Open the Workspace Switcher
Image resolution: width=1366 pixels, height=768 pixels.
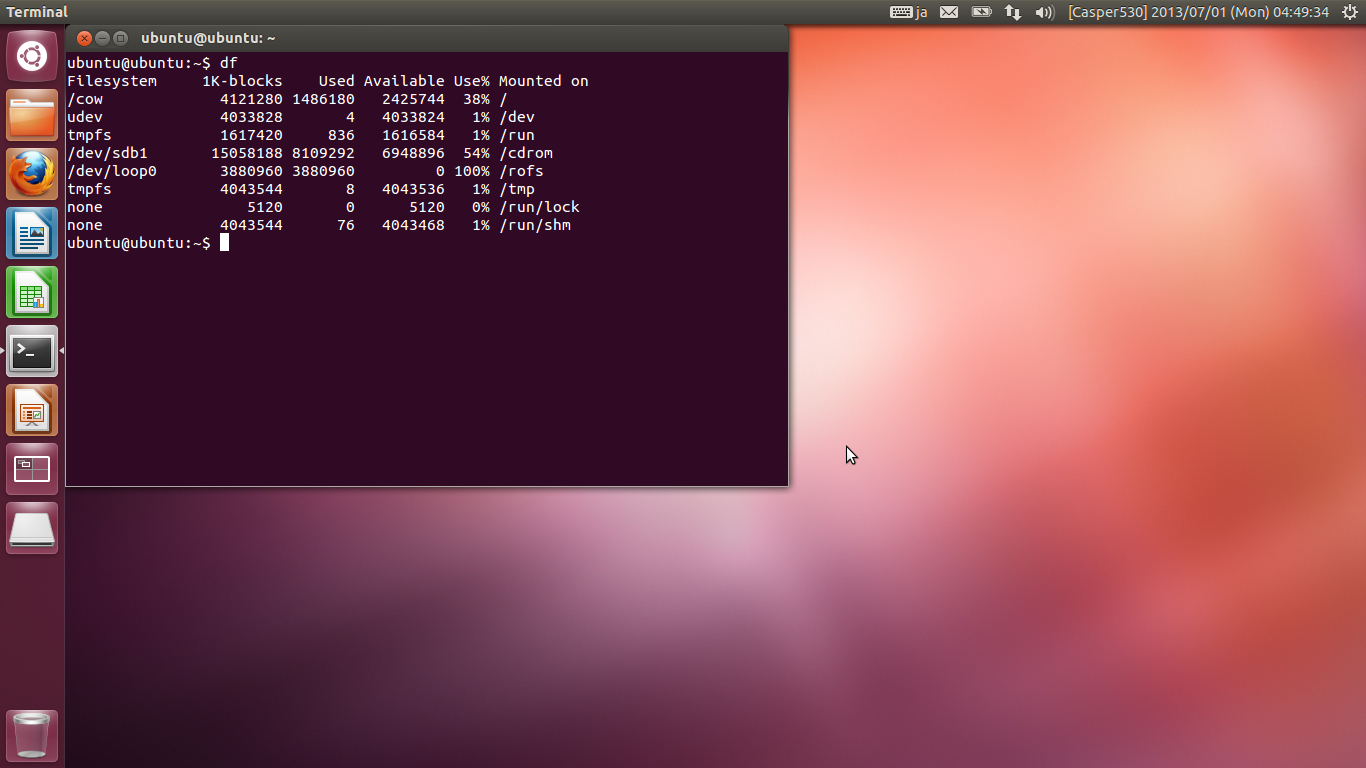pos(32,469)
